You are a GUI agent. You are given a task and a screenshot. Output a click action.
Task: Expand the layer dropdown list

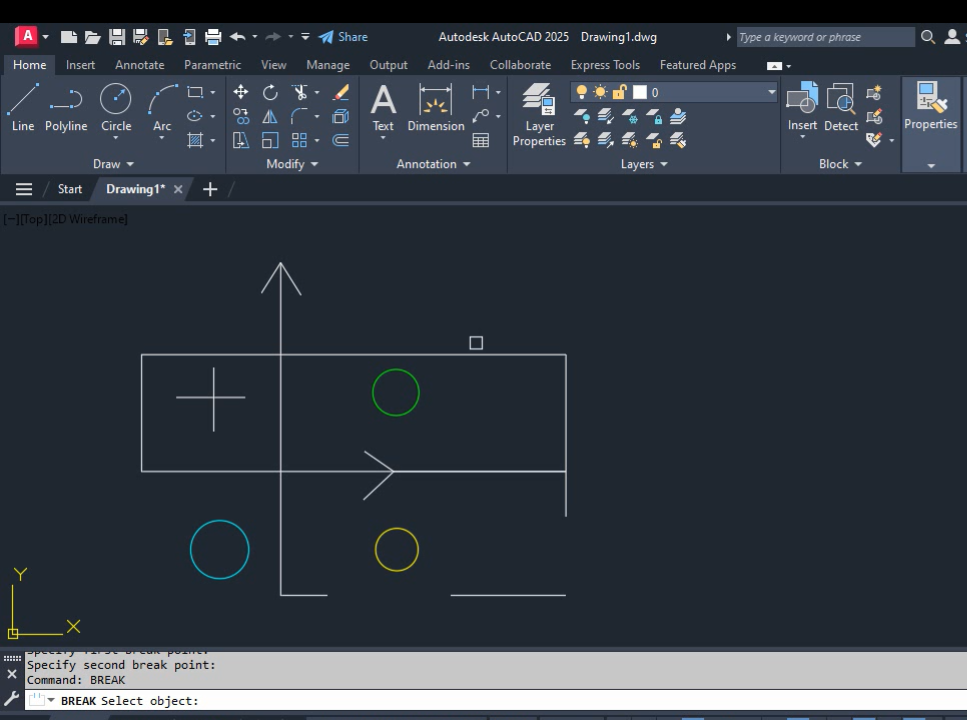[771, 92]
